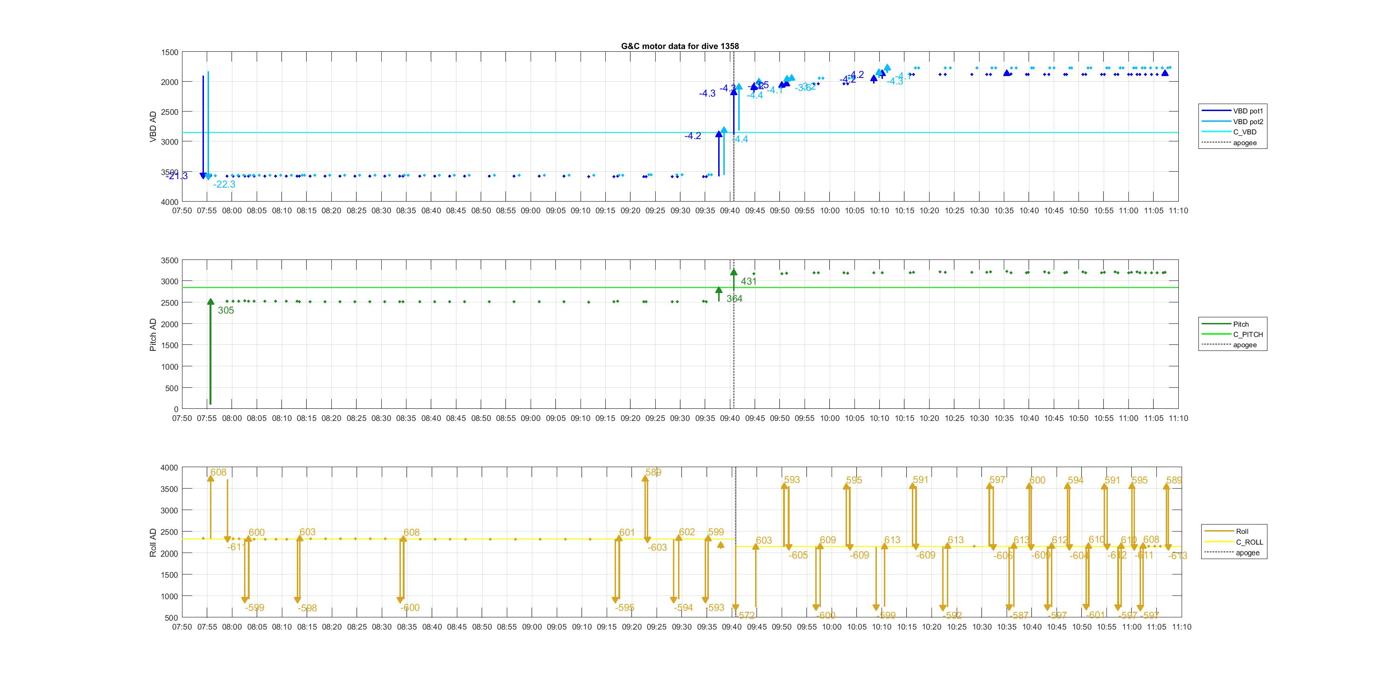Click "apogee" in the VBD plot legend
1400x693 pixels.
point(1245,143)
